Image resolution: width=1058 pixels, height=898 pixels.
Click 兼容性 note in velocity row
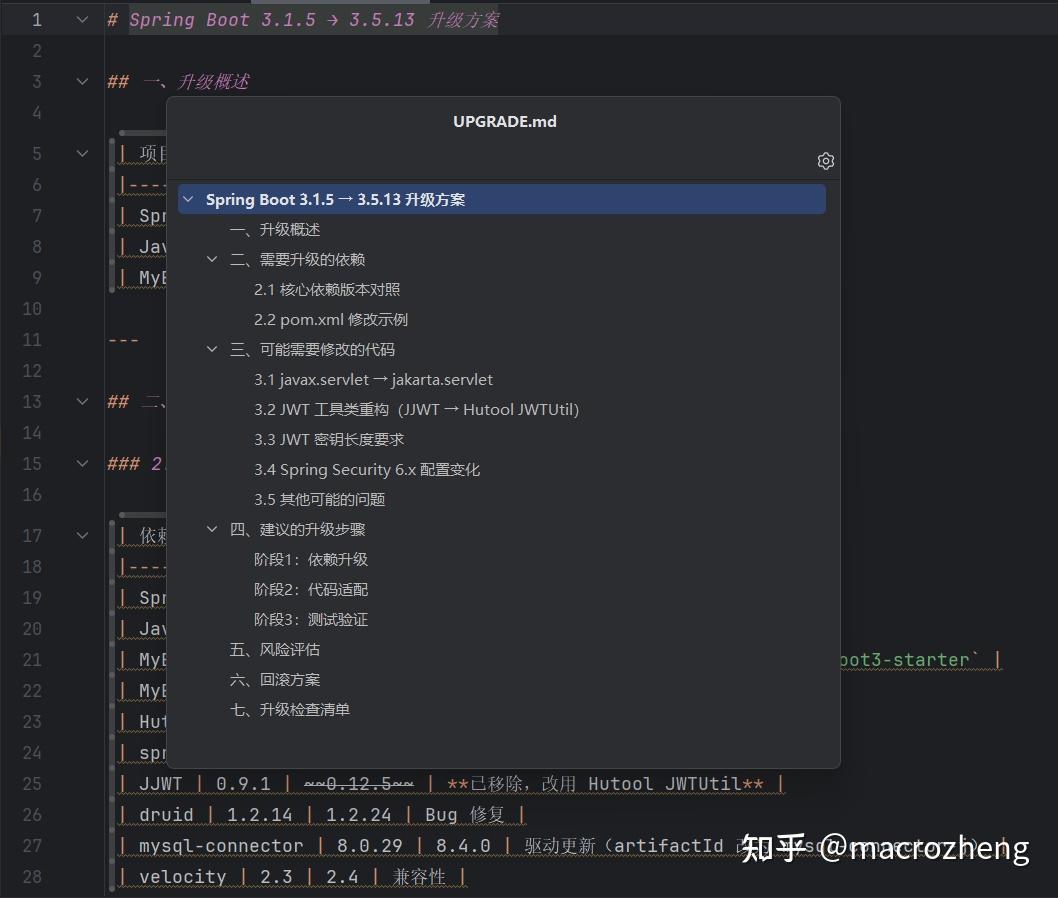[419, 877]
